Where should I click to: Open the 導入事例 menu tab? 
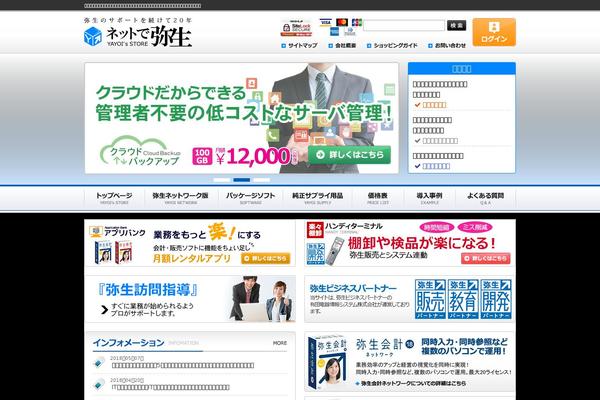429,198
